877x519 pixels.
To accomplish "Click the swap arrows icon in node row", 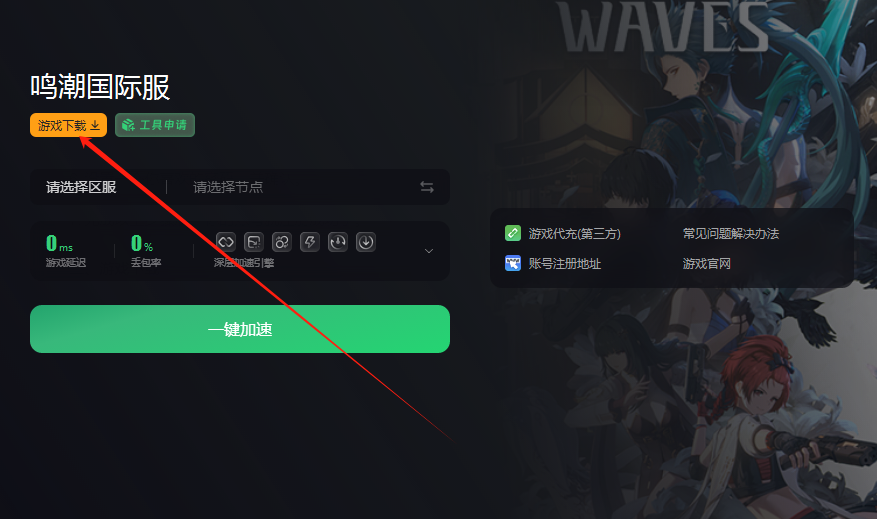I will tap(427, 187).
